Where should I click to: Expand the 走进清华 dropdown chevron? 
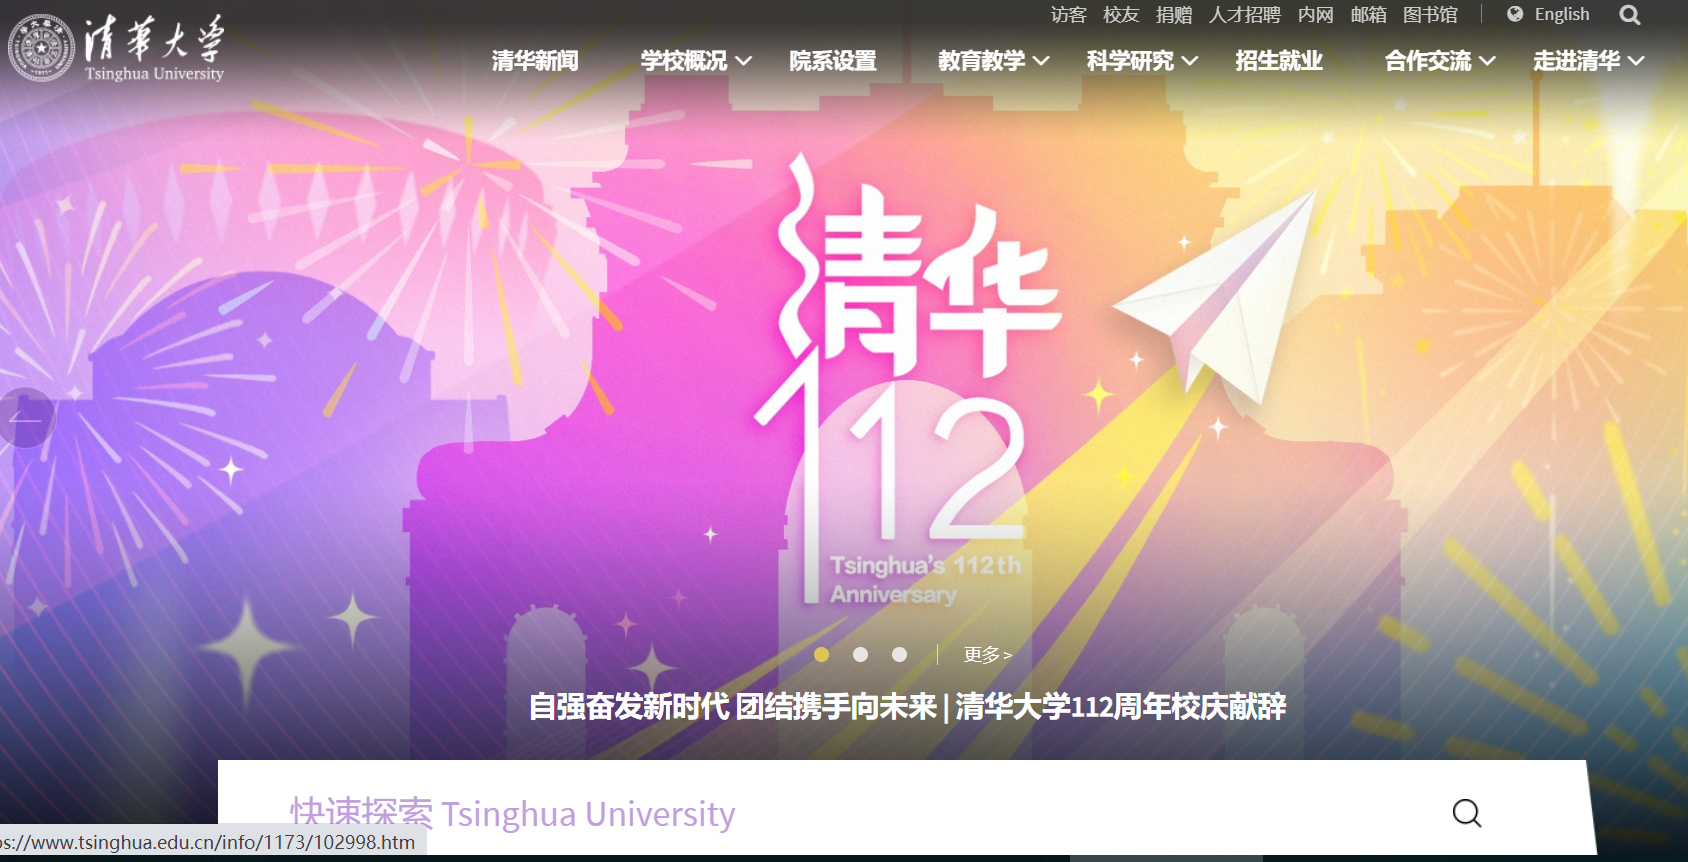click(1636, 61)
